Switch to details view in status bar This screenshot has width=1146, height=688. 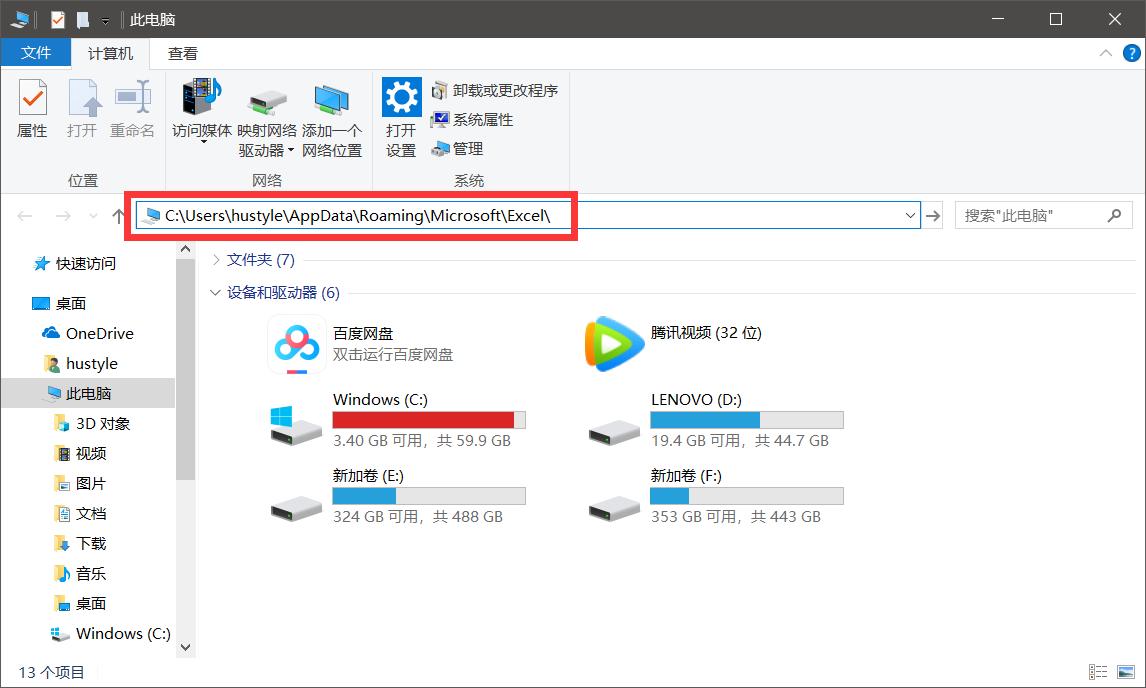[1097, 671]
